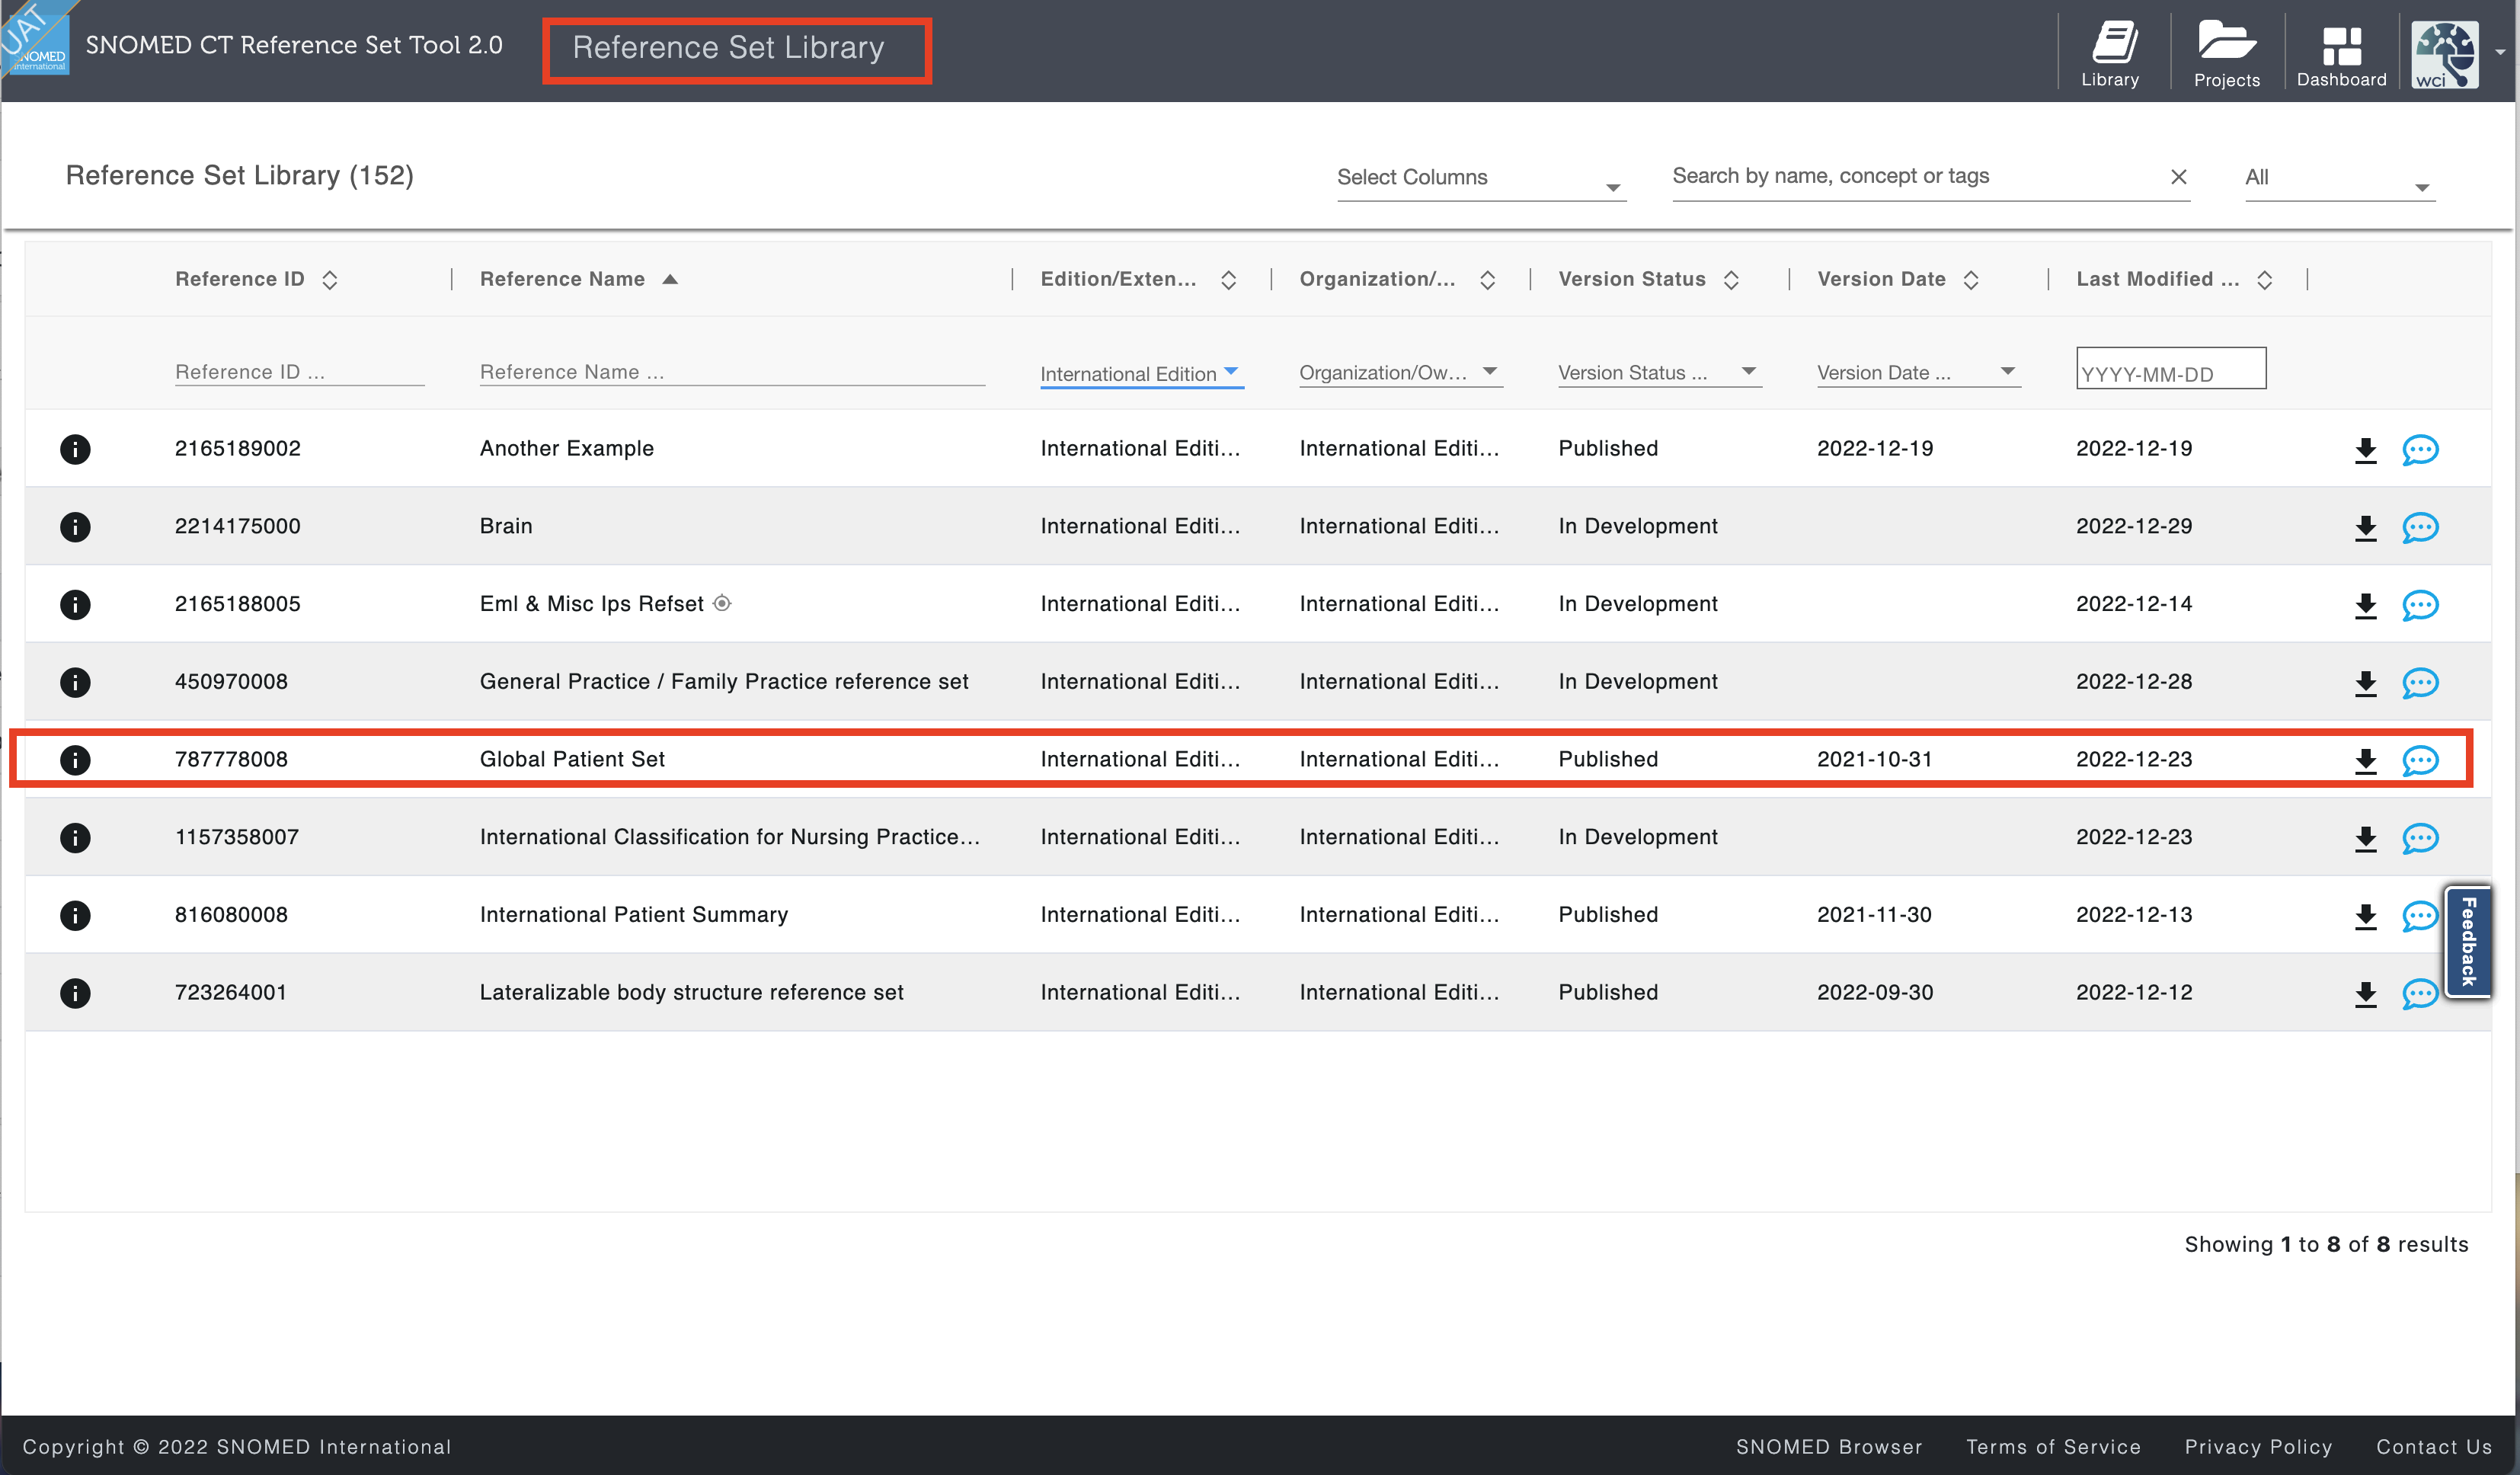Screen dimensions: 2520x1475
Task: Open the Select Columns dropdown
Action: (1481, 178)
